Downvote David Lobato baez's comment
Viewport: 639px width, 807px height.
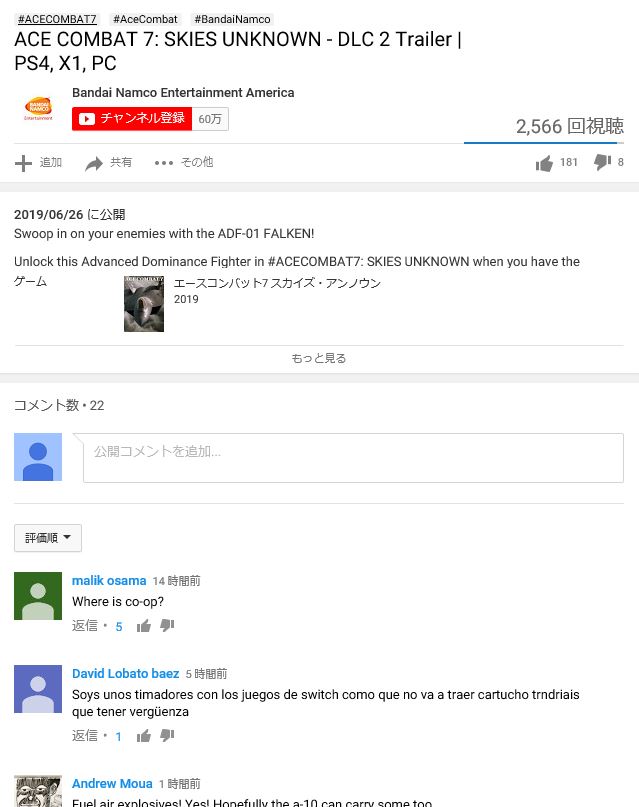click(167, 735)
